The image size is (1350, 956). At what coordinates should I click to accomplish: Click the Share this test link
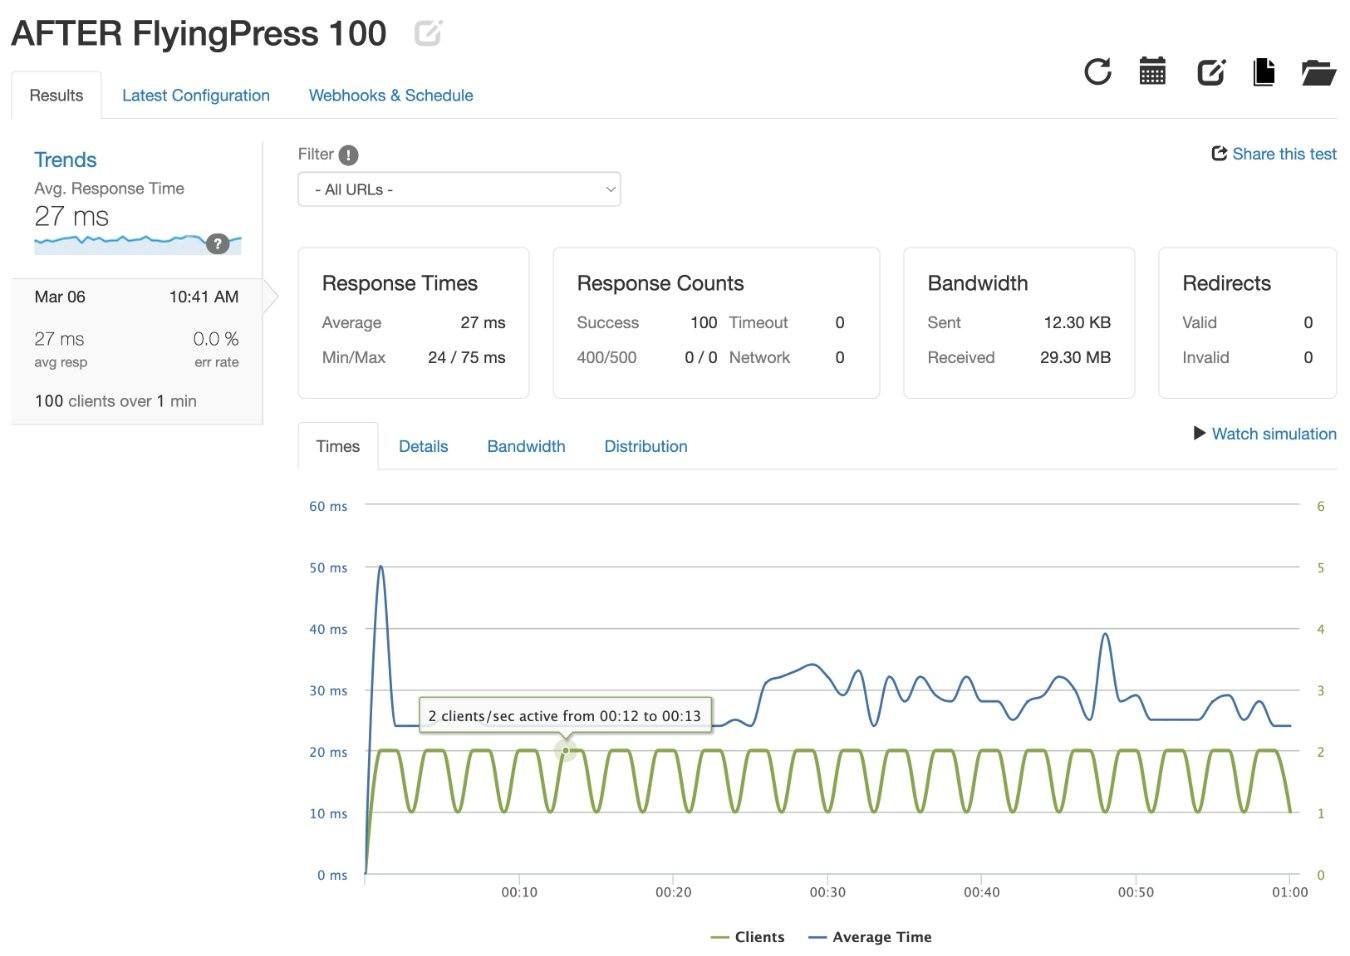[1284, 153]
